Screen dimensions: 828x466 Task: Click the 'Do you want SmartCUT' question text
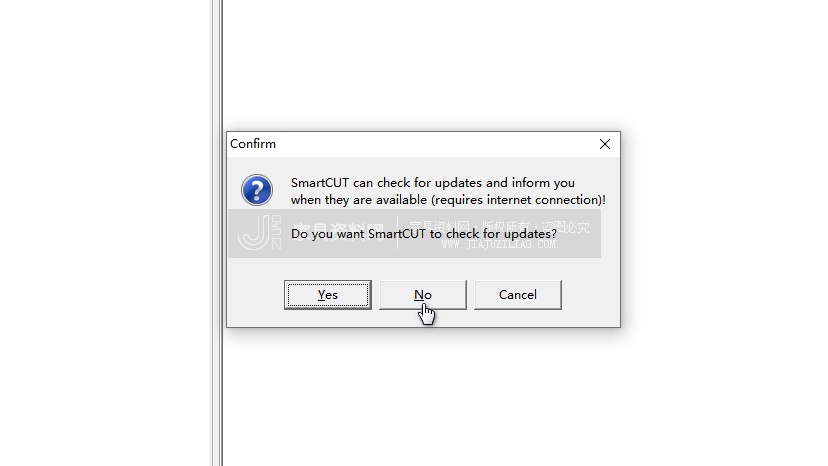[424, 234]
